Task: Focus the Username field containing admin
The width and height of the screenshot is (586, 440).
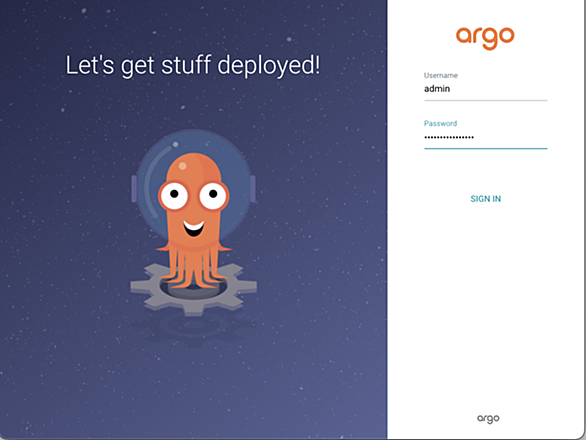Action: tap(485, 89)
